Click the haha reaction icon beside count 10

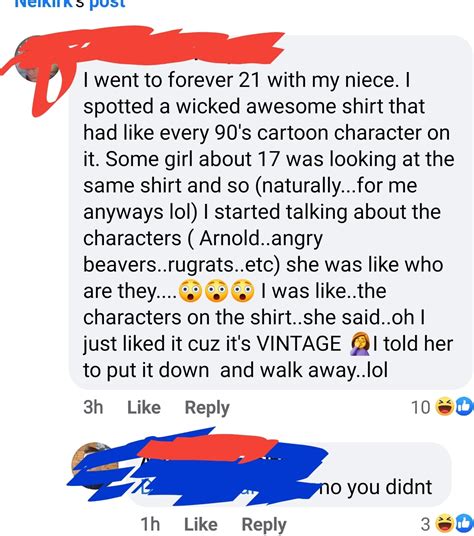click(x=444, y=407)
